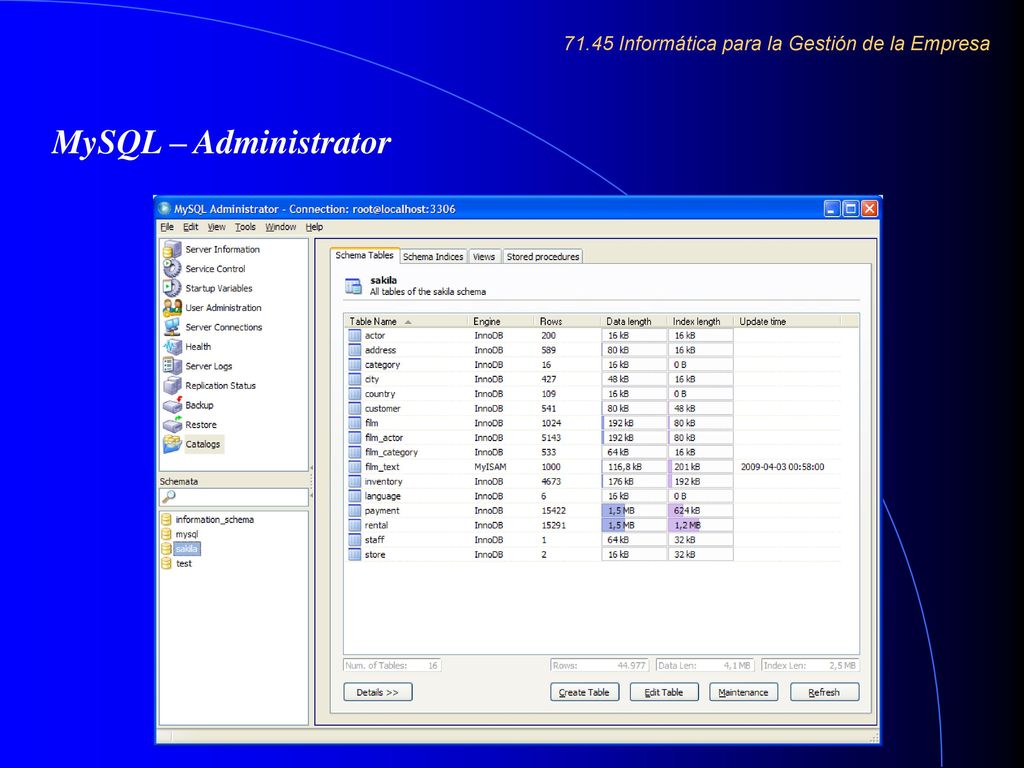1024x768 pixels.
Task: Click the Maintenance button
Action: tap(743, 692)
